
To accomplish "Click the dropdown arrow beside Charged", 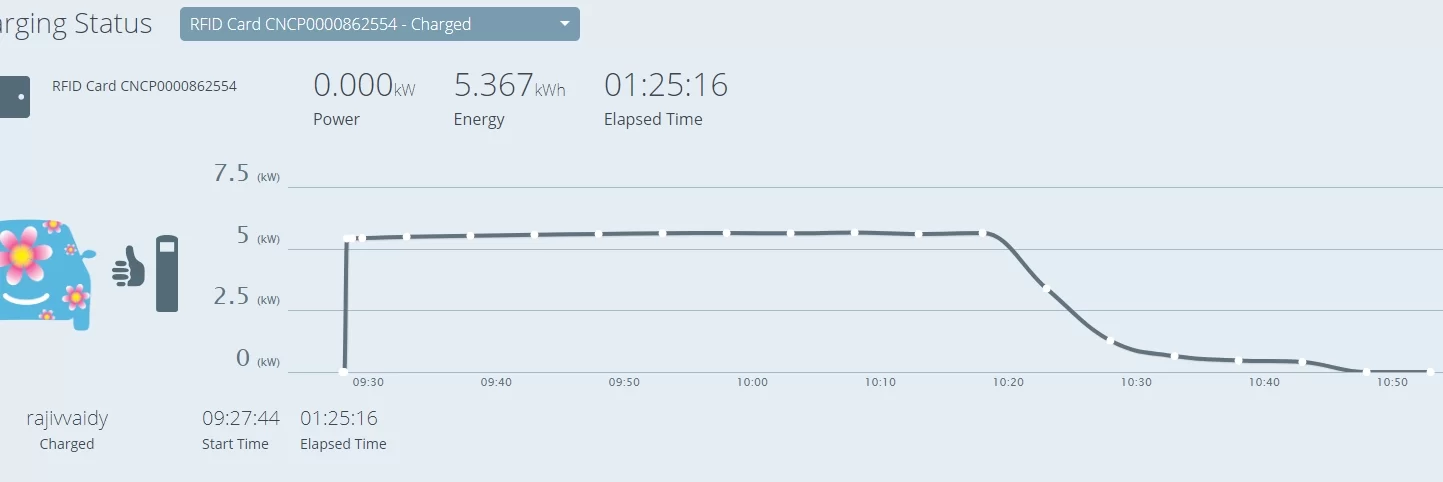I will [x=565, y=24].
